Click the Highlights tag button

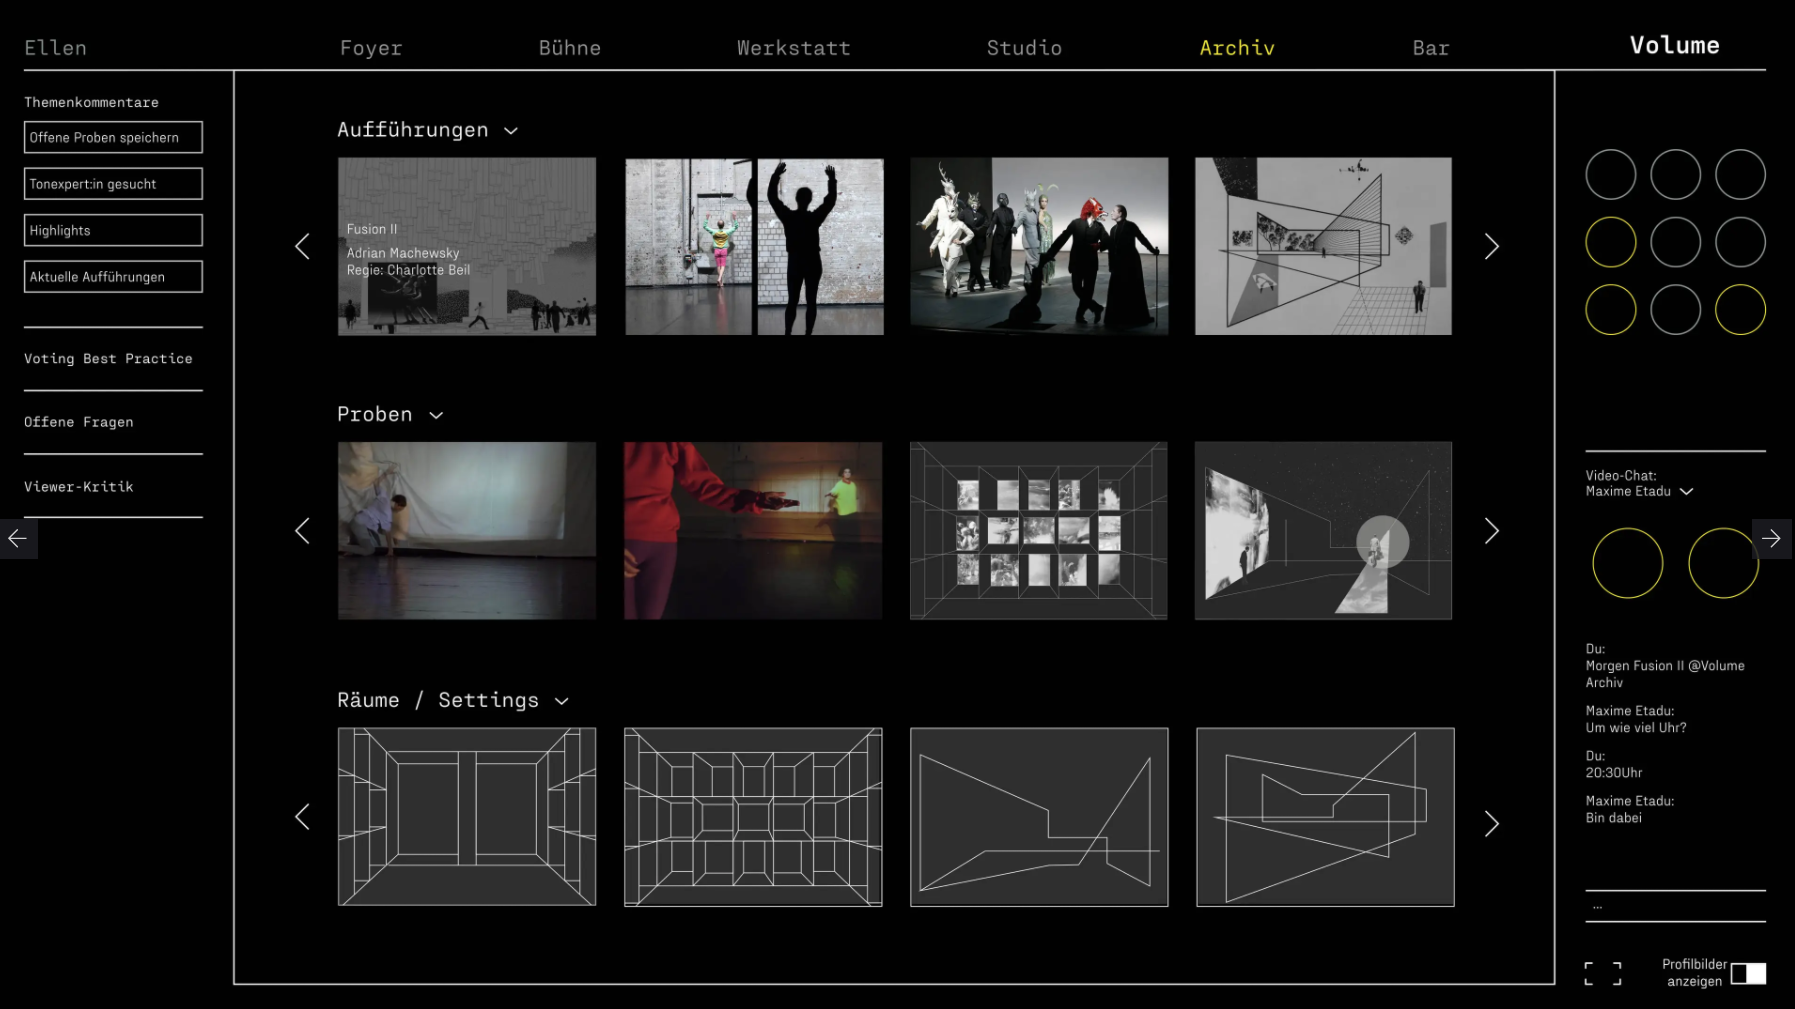point(113,230)
